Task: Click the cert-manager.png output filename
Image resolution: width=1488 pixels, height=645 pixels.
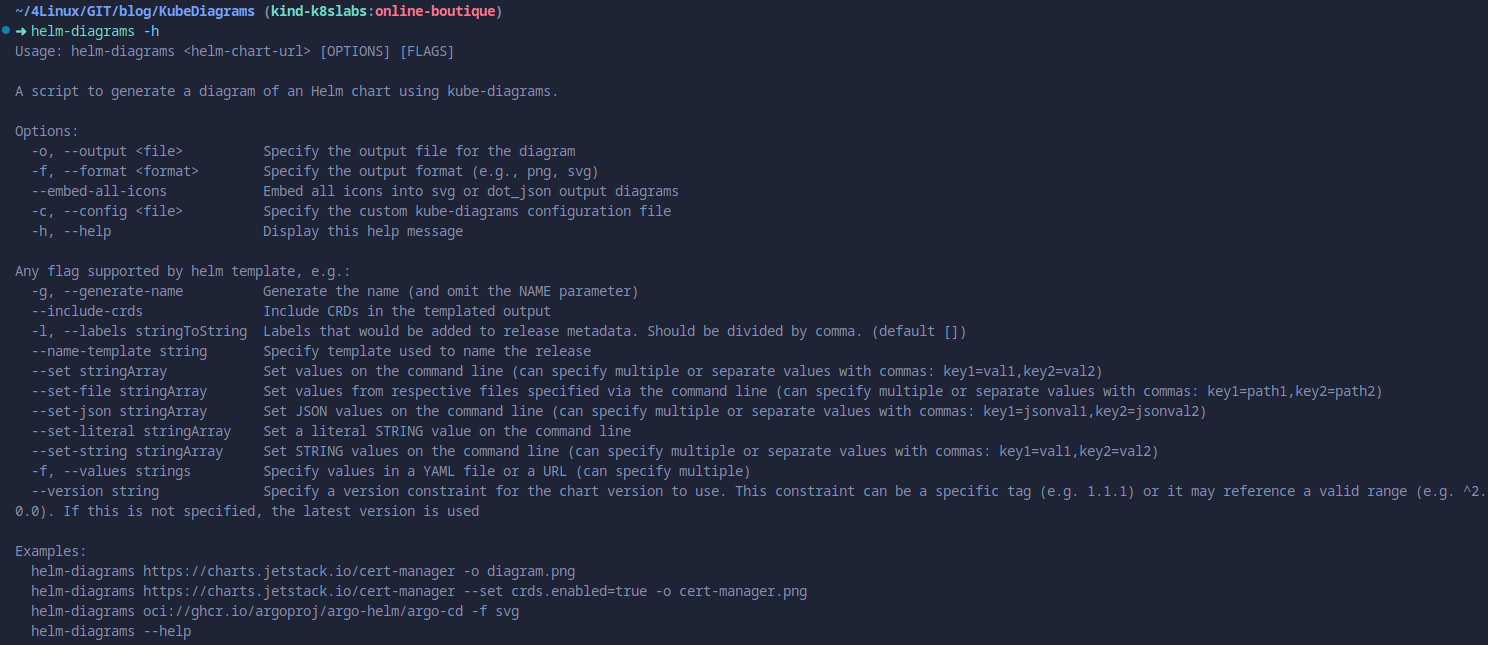Action: [x=743, y=591]
